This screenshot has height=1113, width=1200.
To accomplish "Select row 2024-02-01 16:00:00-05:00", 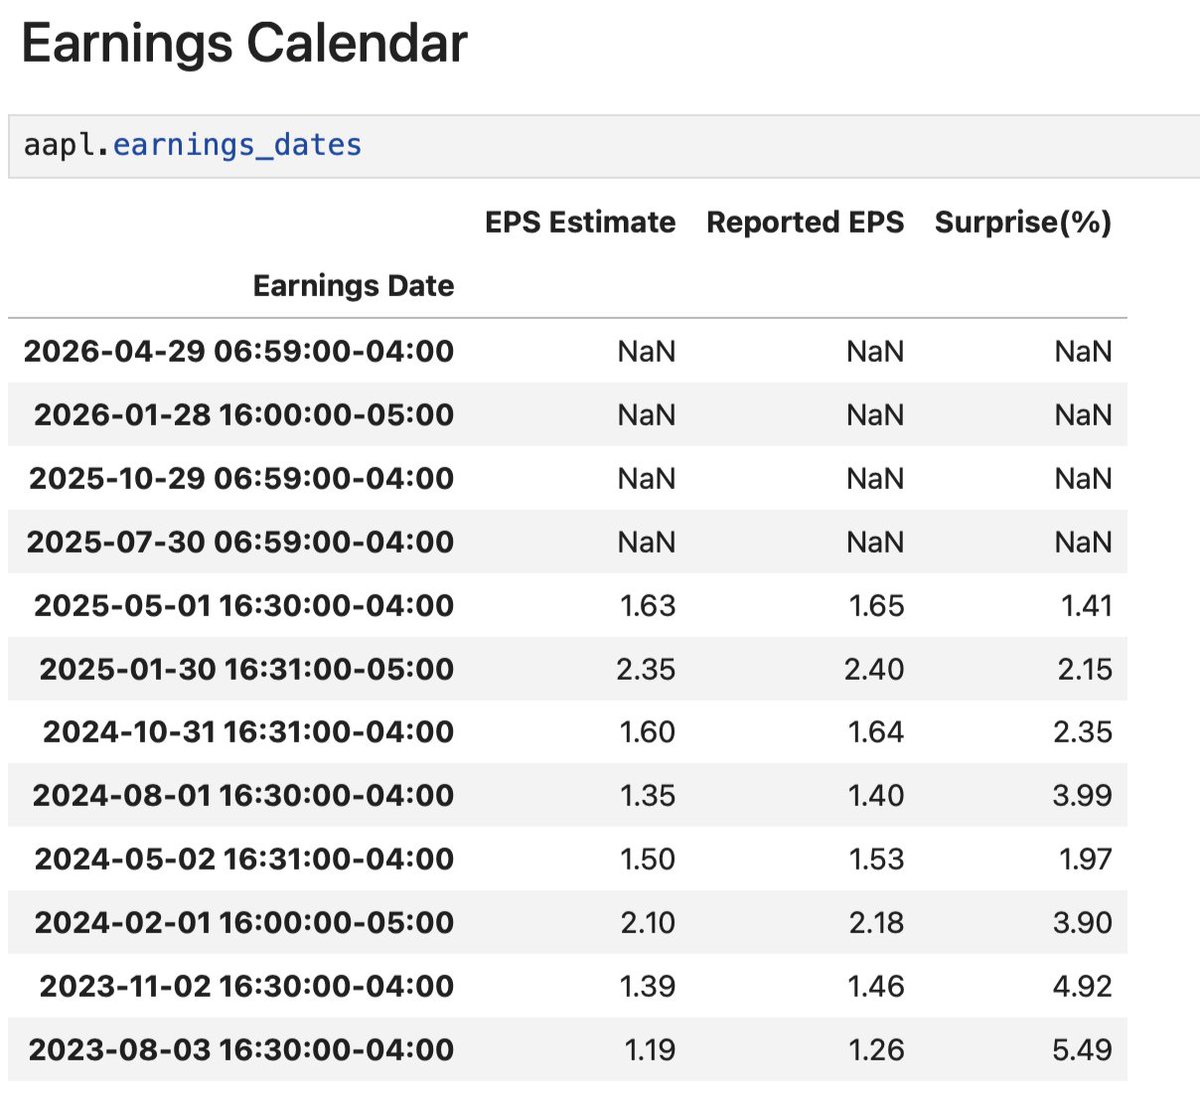I will point(567,922).
